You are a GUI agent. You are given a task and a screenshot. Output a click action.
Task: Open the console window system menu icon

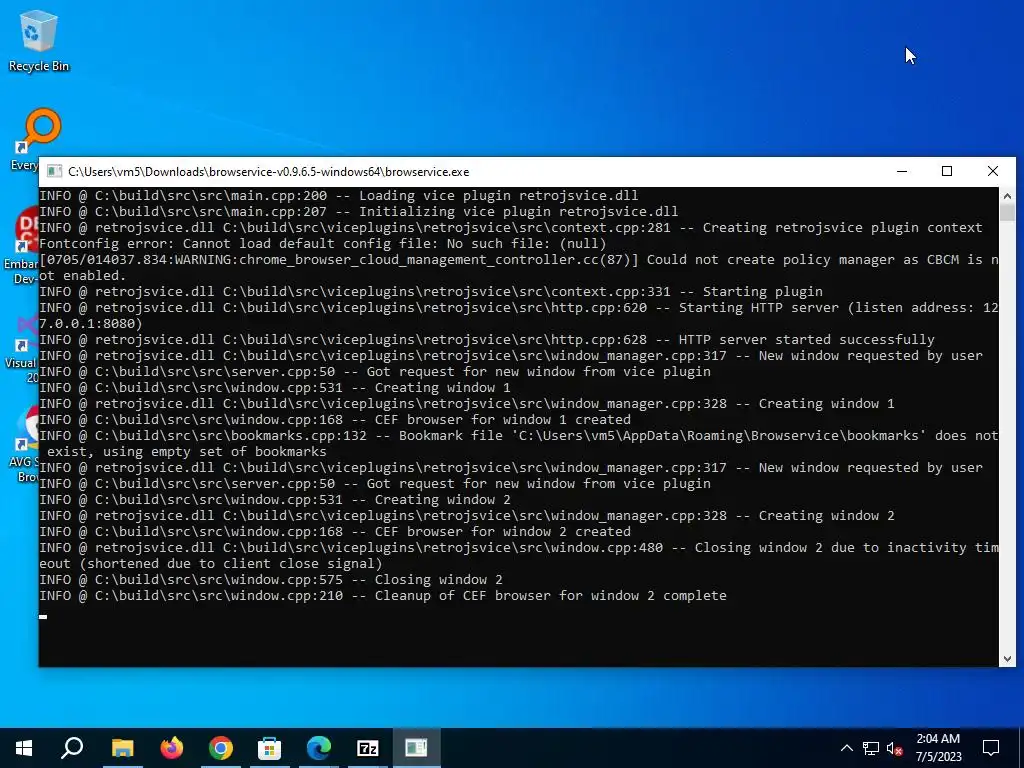point(54,172)
